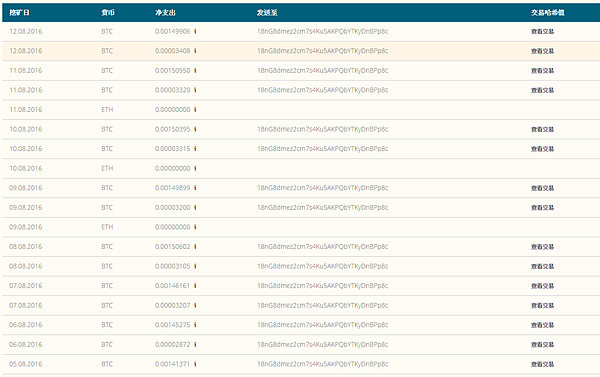Click info icon in 10.08.2016 ETH row
The image size is (600, 377).
[x=195, y=168]
